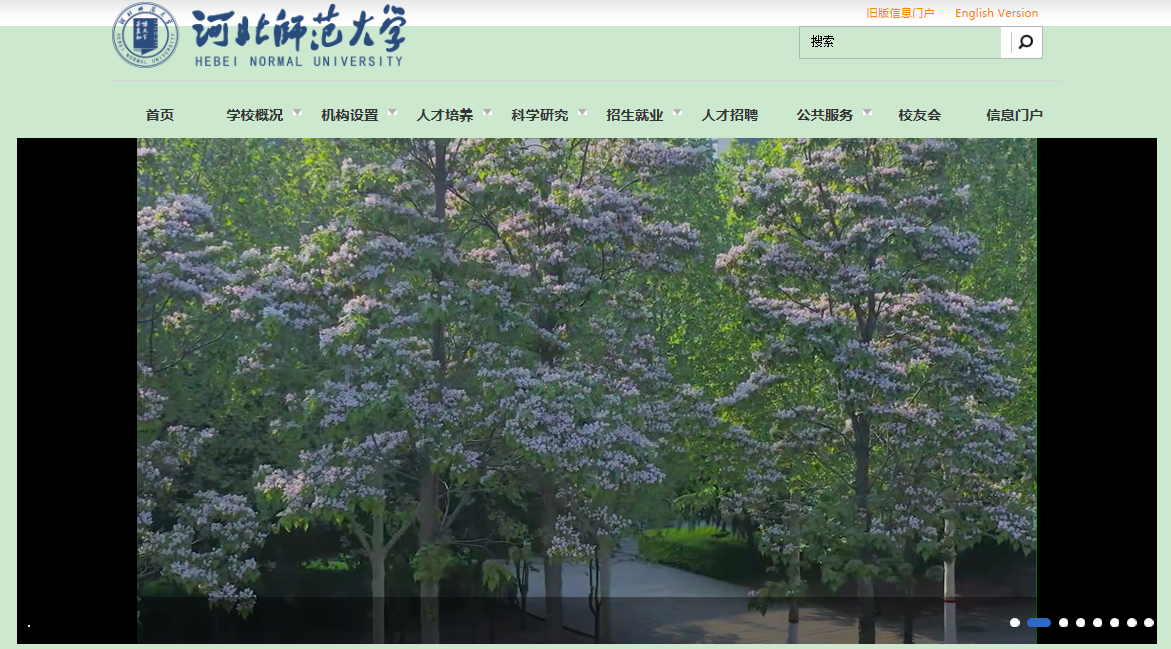Click the 旧版信息门户 link

[x=899, y=12]
